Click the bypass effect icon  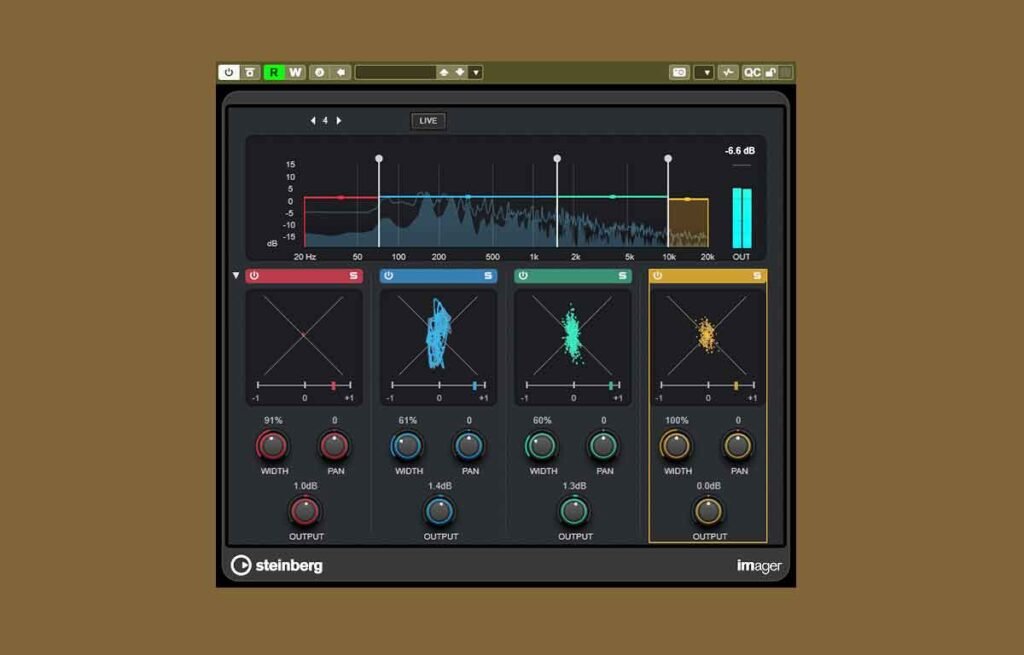(250, 72)
